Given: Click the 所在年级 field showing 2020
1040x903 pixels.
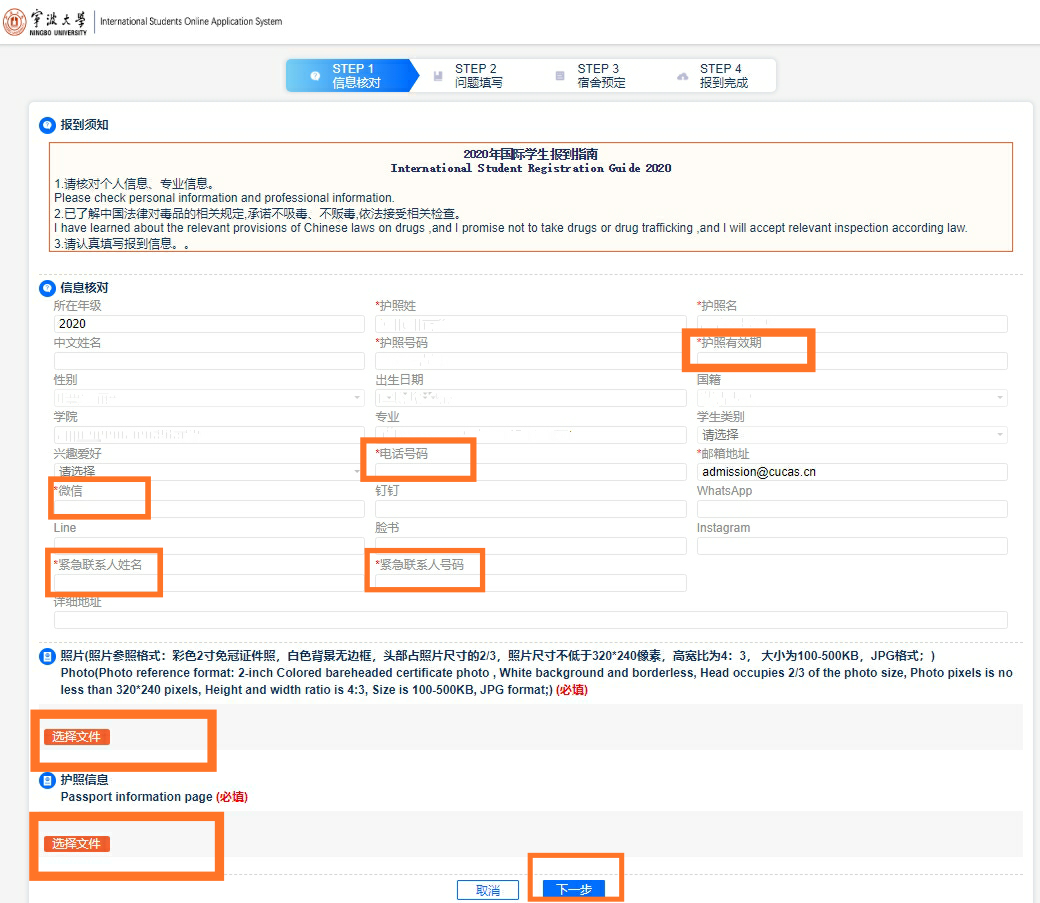Looking at the screenshot, I should [x=208, y=324].
